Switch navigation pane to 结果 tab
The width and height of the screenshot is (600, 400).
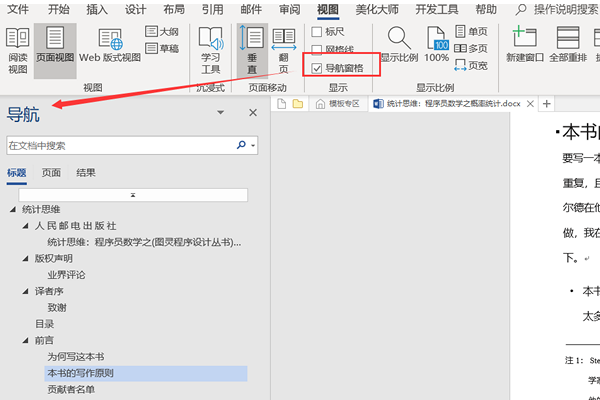86,173
